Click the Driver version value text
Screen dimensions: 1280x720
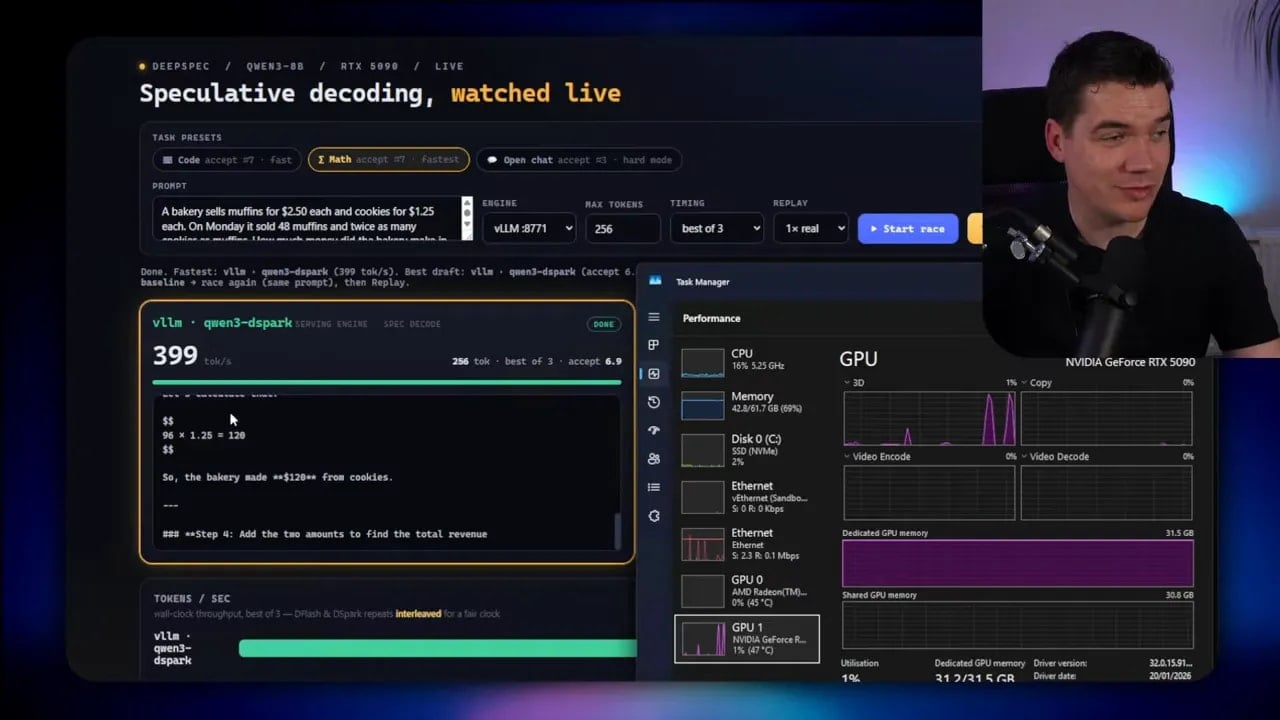click(1171, 663)
